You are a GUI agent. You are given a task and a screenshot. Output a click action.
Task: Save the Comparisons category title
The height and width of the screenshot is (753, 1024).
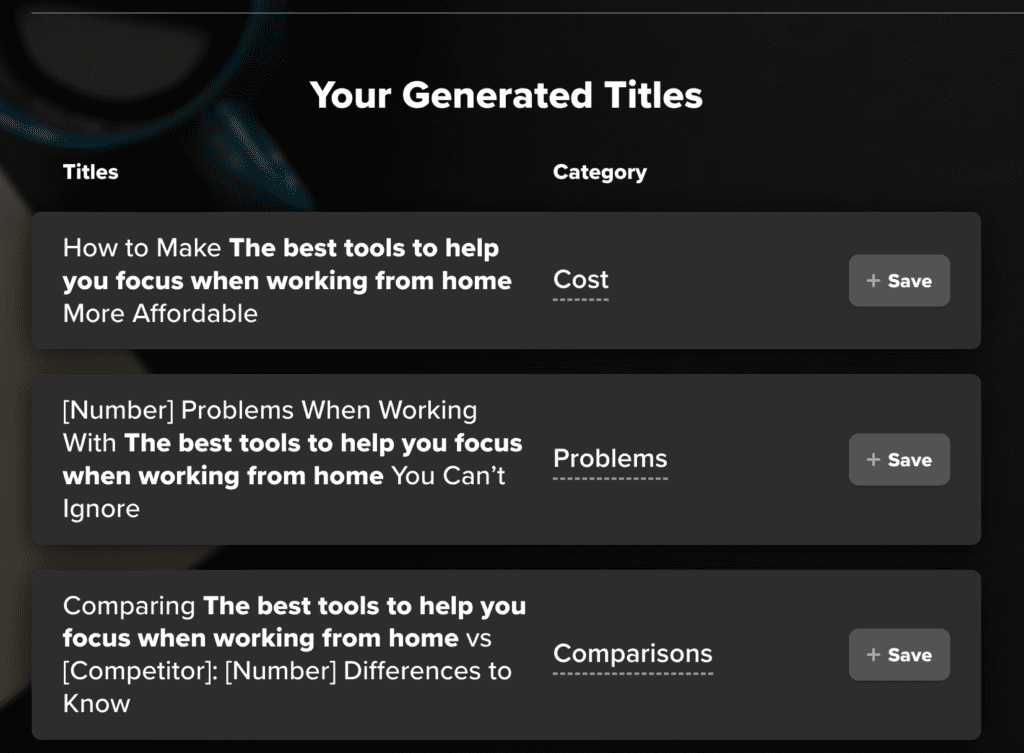point(899,654)
